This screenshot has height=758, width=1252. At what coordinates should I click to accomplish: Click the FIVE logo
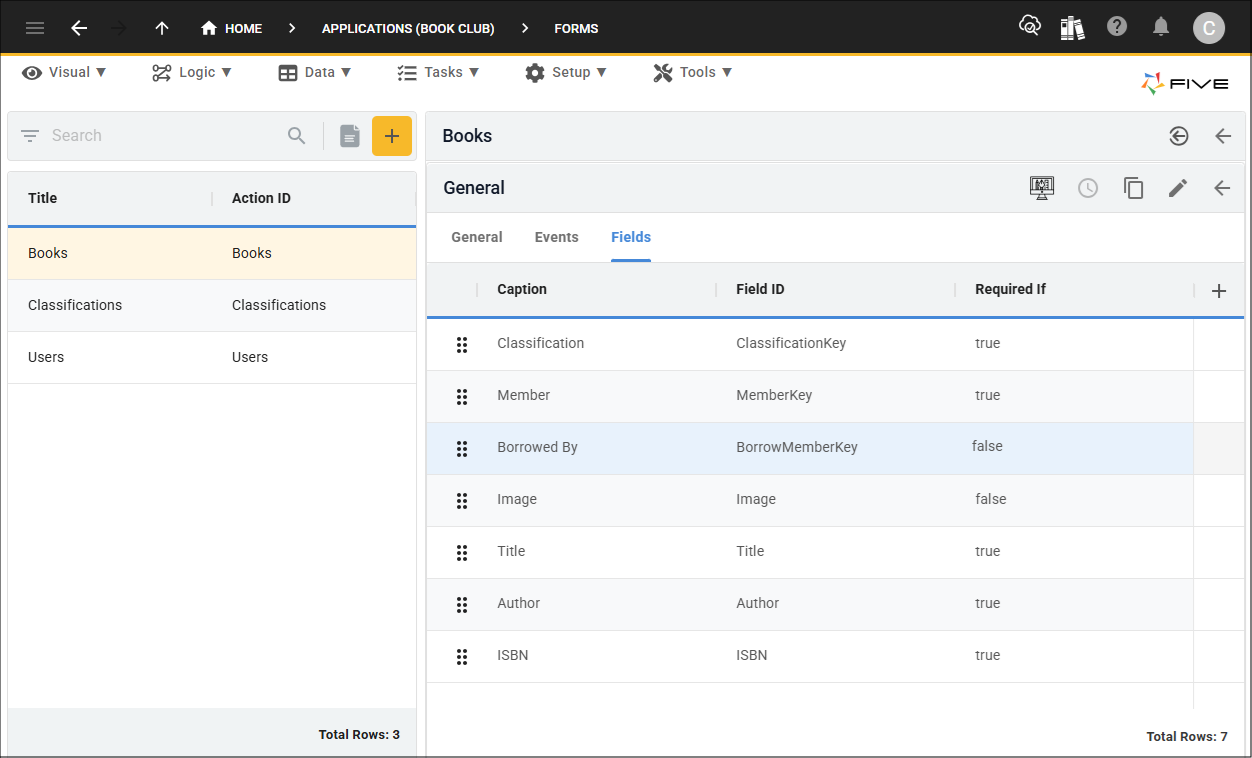click(1185, 84)
